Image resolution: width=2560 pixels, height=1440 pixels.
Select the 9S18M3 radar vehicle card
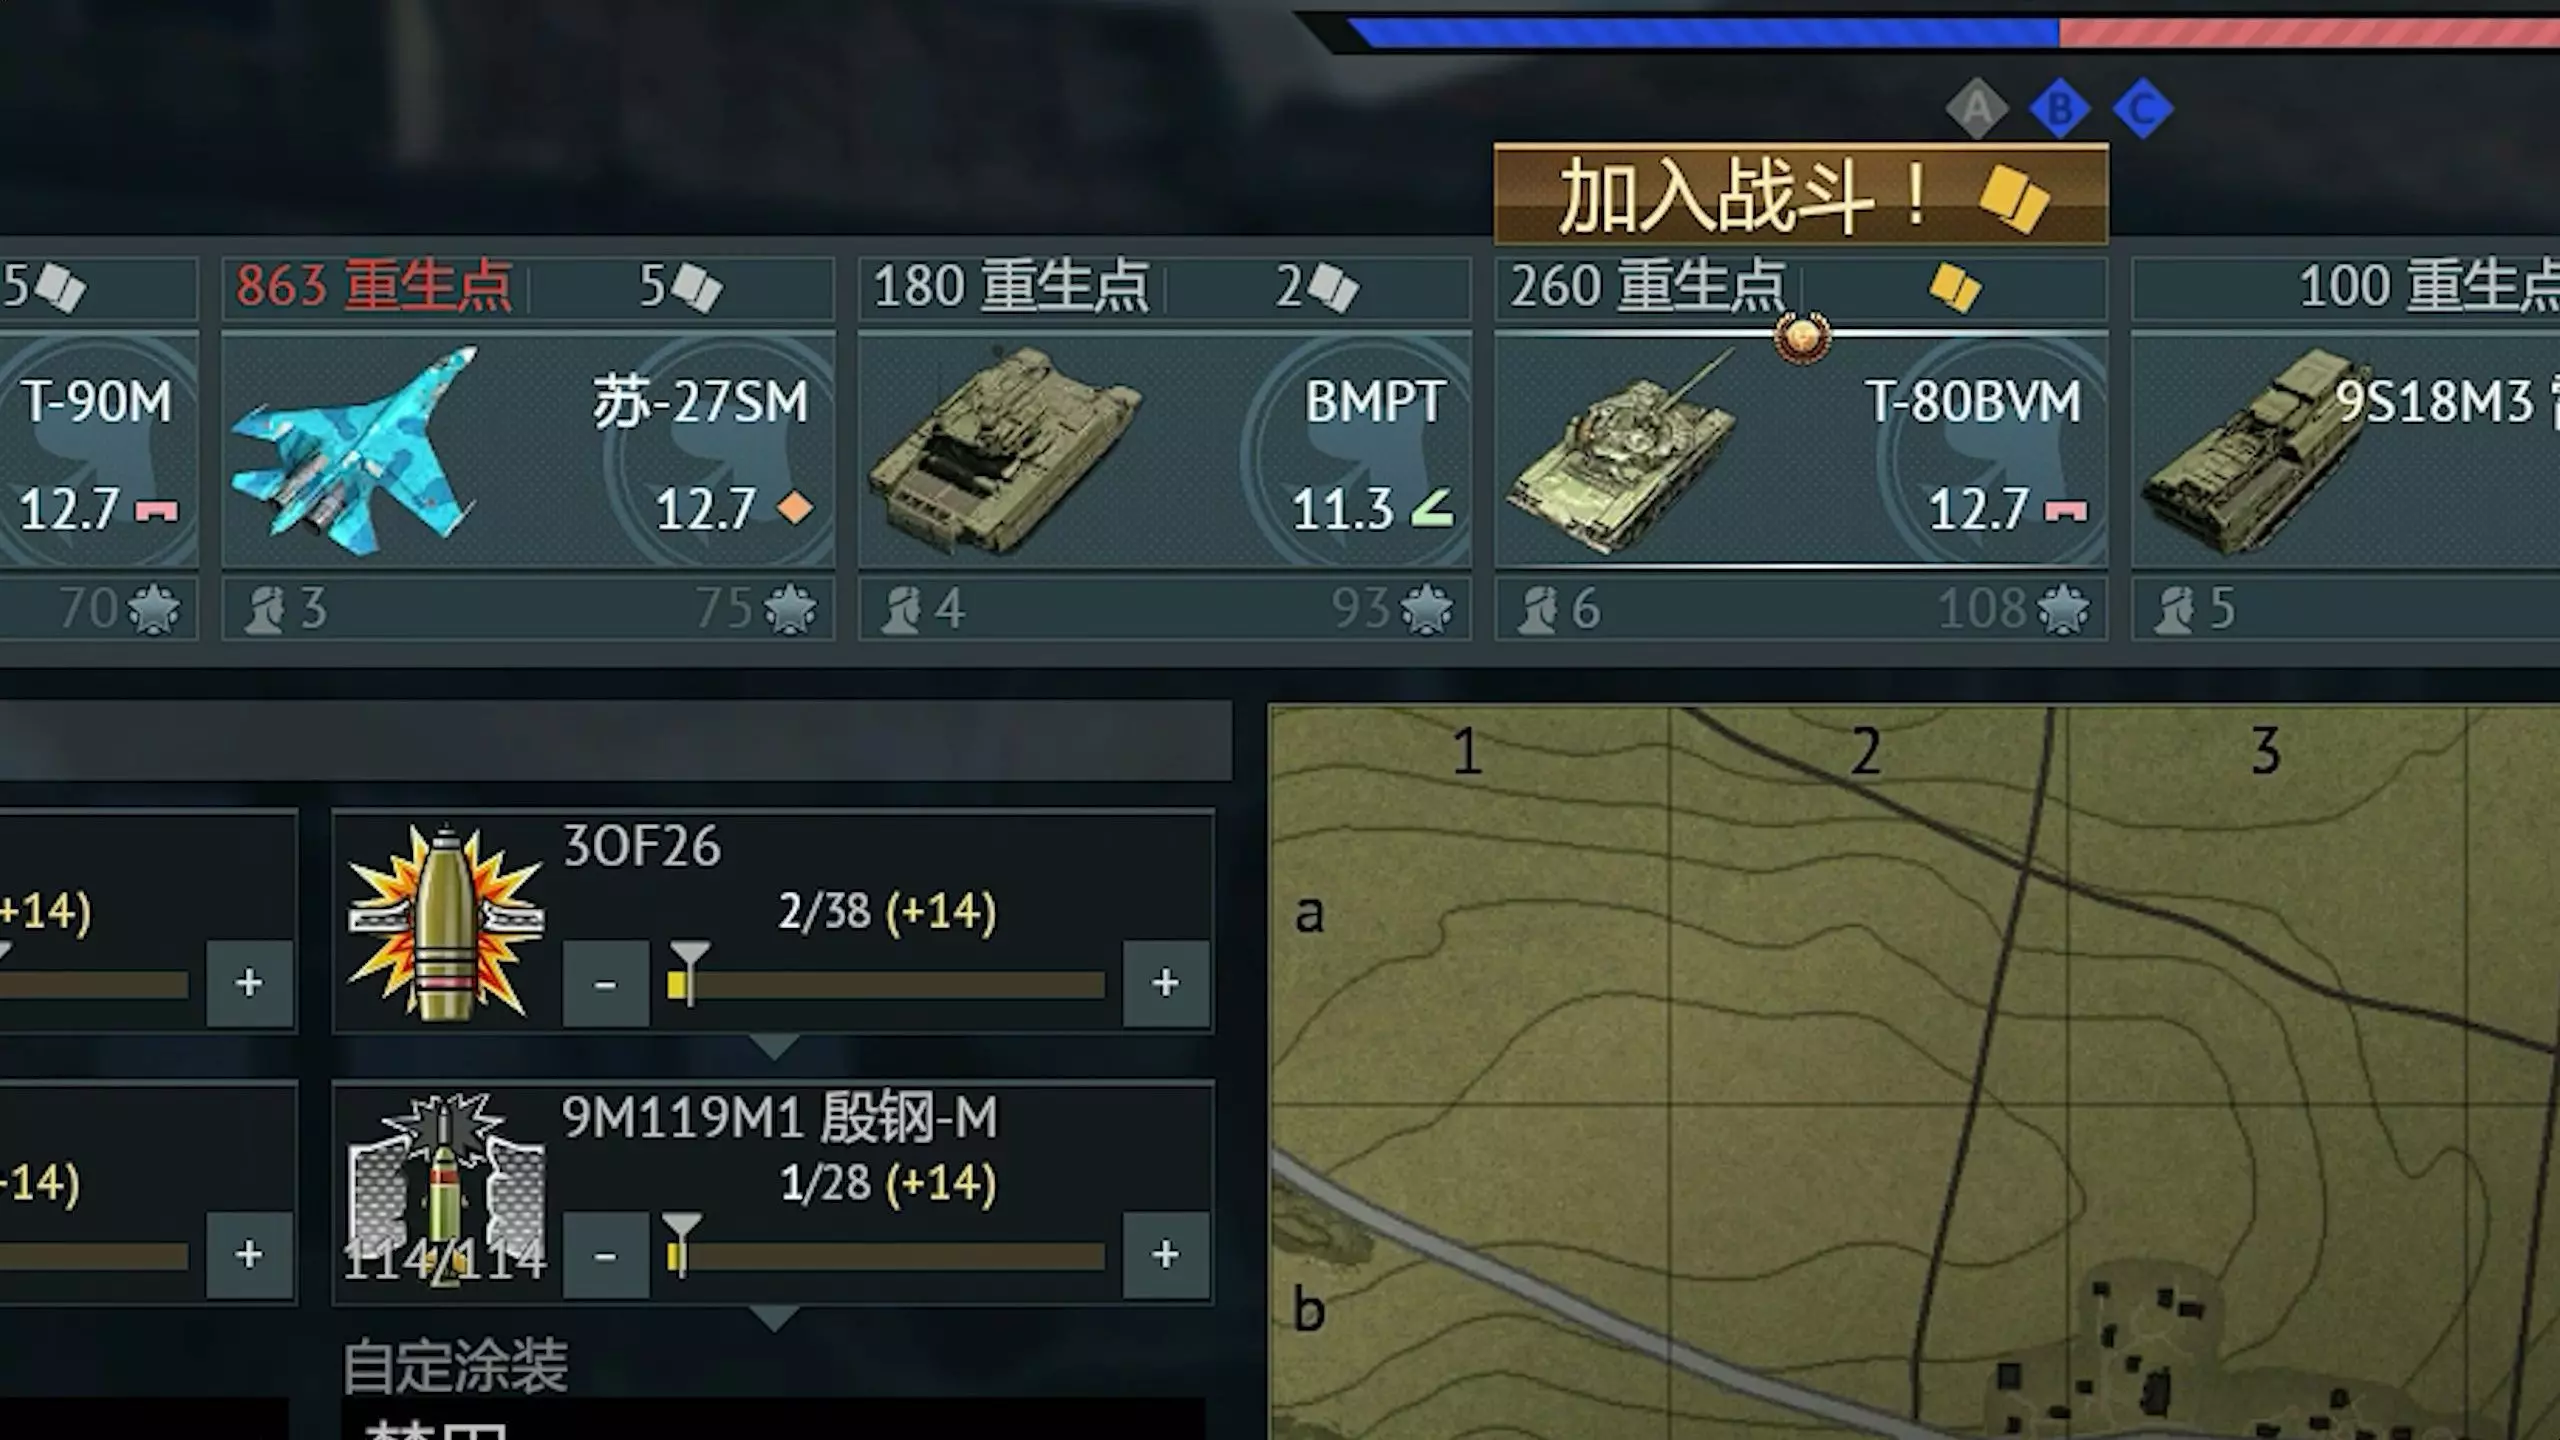click(2346, 450)
